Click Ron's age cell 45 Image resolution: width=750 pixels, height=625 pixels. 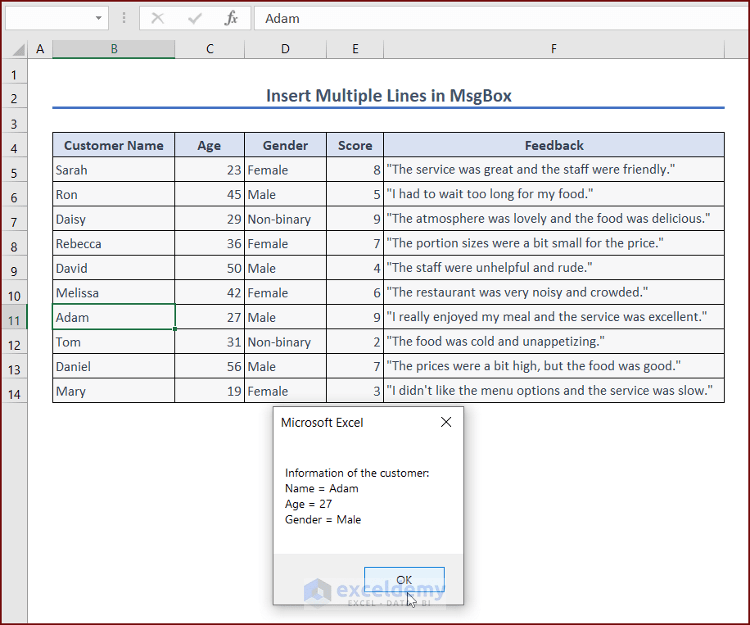click(210, 194)
